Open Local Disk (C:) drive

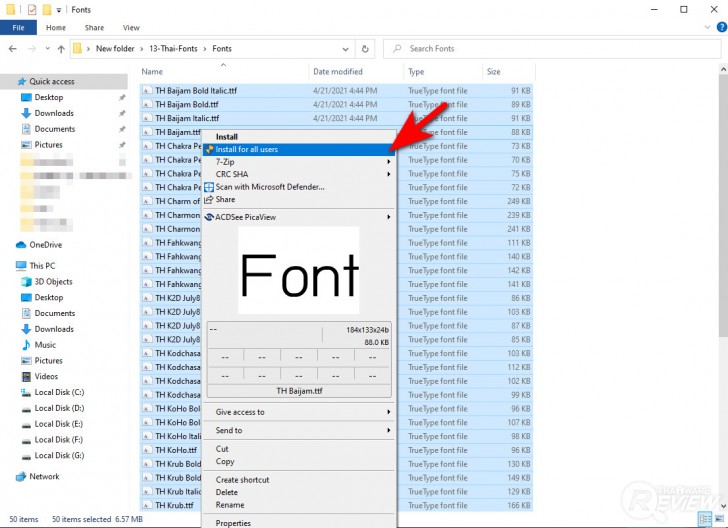(59, 392)
